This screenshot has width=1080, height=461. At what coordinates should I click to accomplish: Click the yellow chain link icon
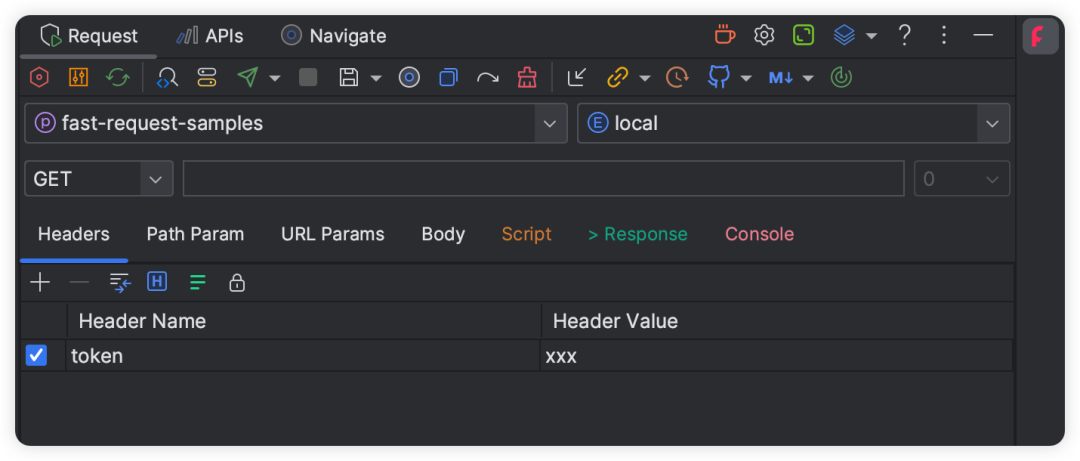[x=617, y=78]
